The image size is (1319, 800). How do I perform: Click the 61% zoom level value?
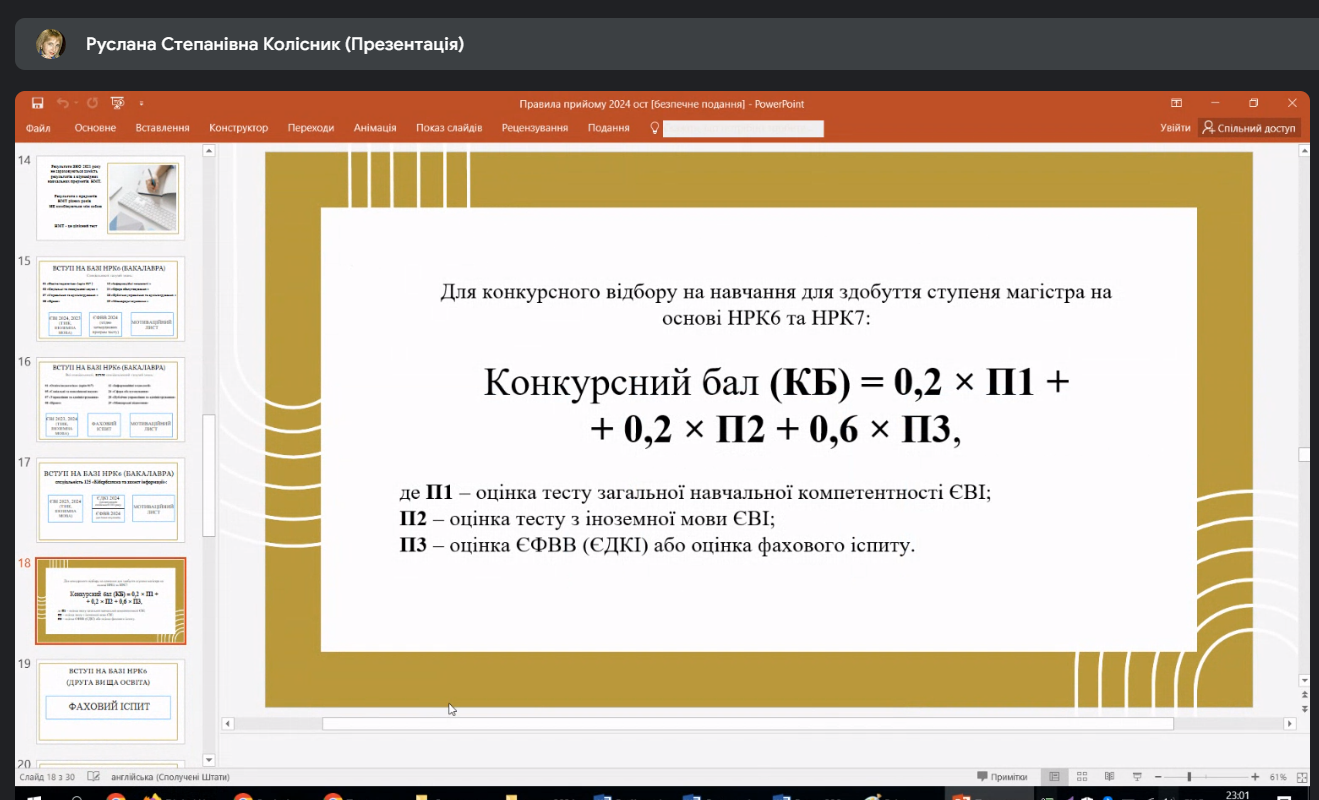(1278, 777)
